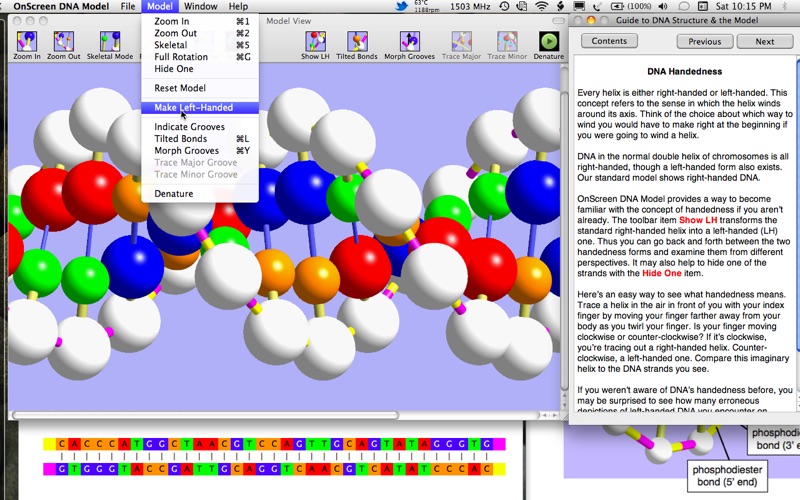Click the Model menu title
Screen dimensions: 800x500
(160, 6)
